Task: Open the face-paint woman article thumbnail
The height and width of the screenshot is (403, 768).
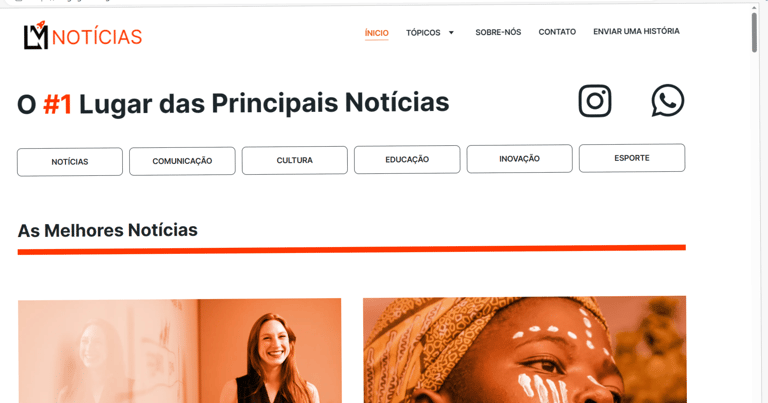Action: 525,350
